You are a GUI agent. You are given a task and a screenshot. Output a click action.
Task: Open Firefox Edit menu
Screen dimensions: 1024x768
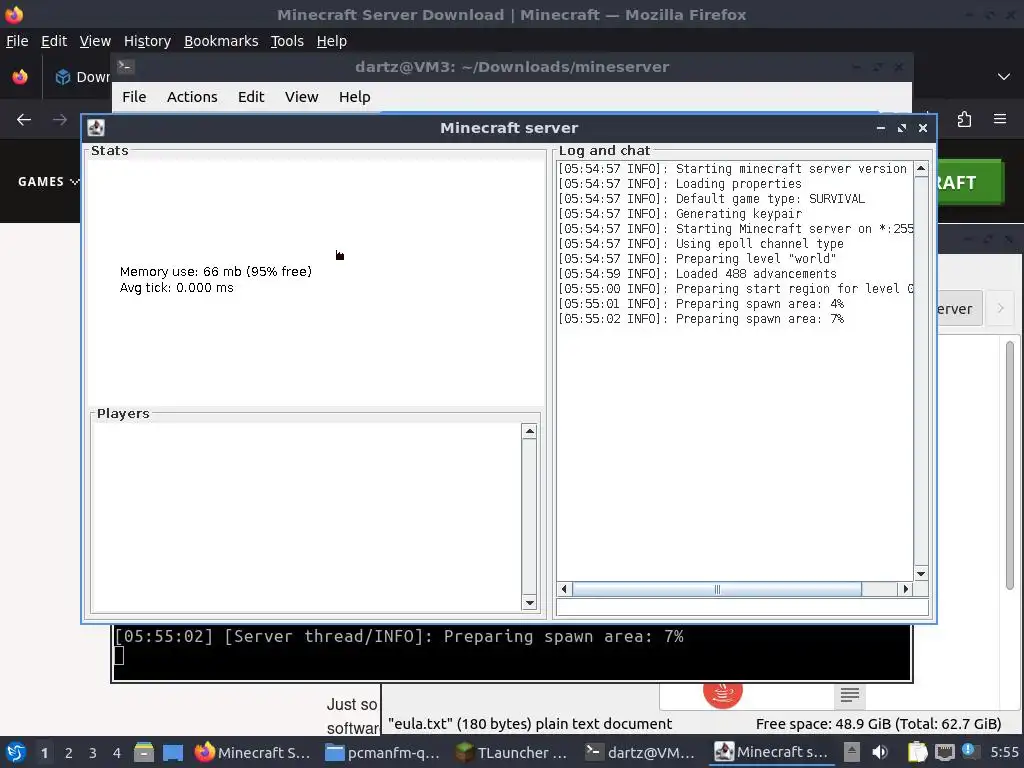click(x=54, y=41)
